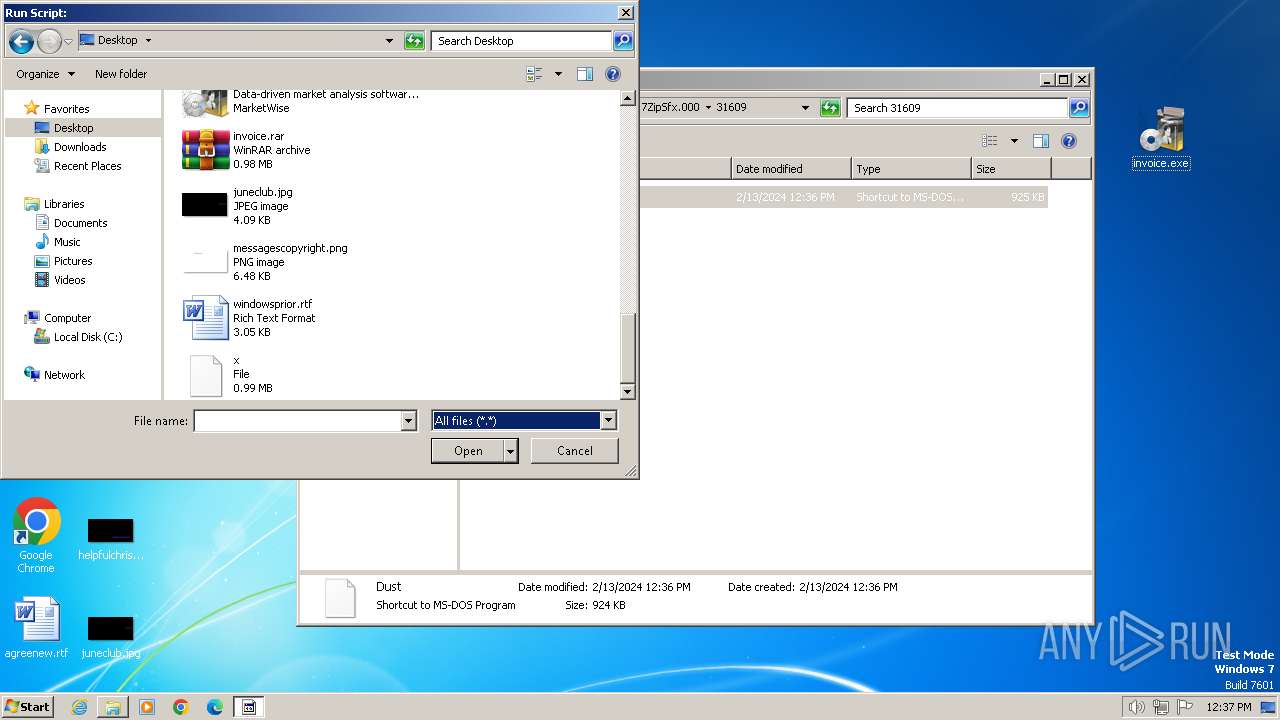Click the search magnifier in Search Desktop box
Image resolution: width=1280 pixels, height=720 pixels.
[623, 41]
